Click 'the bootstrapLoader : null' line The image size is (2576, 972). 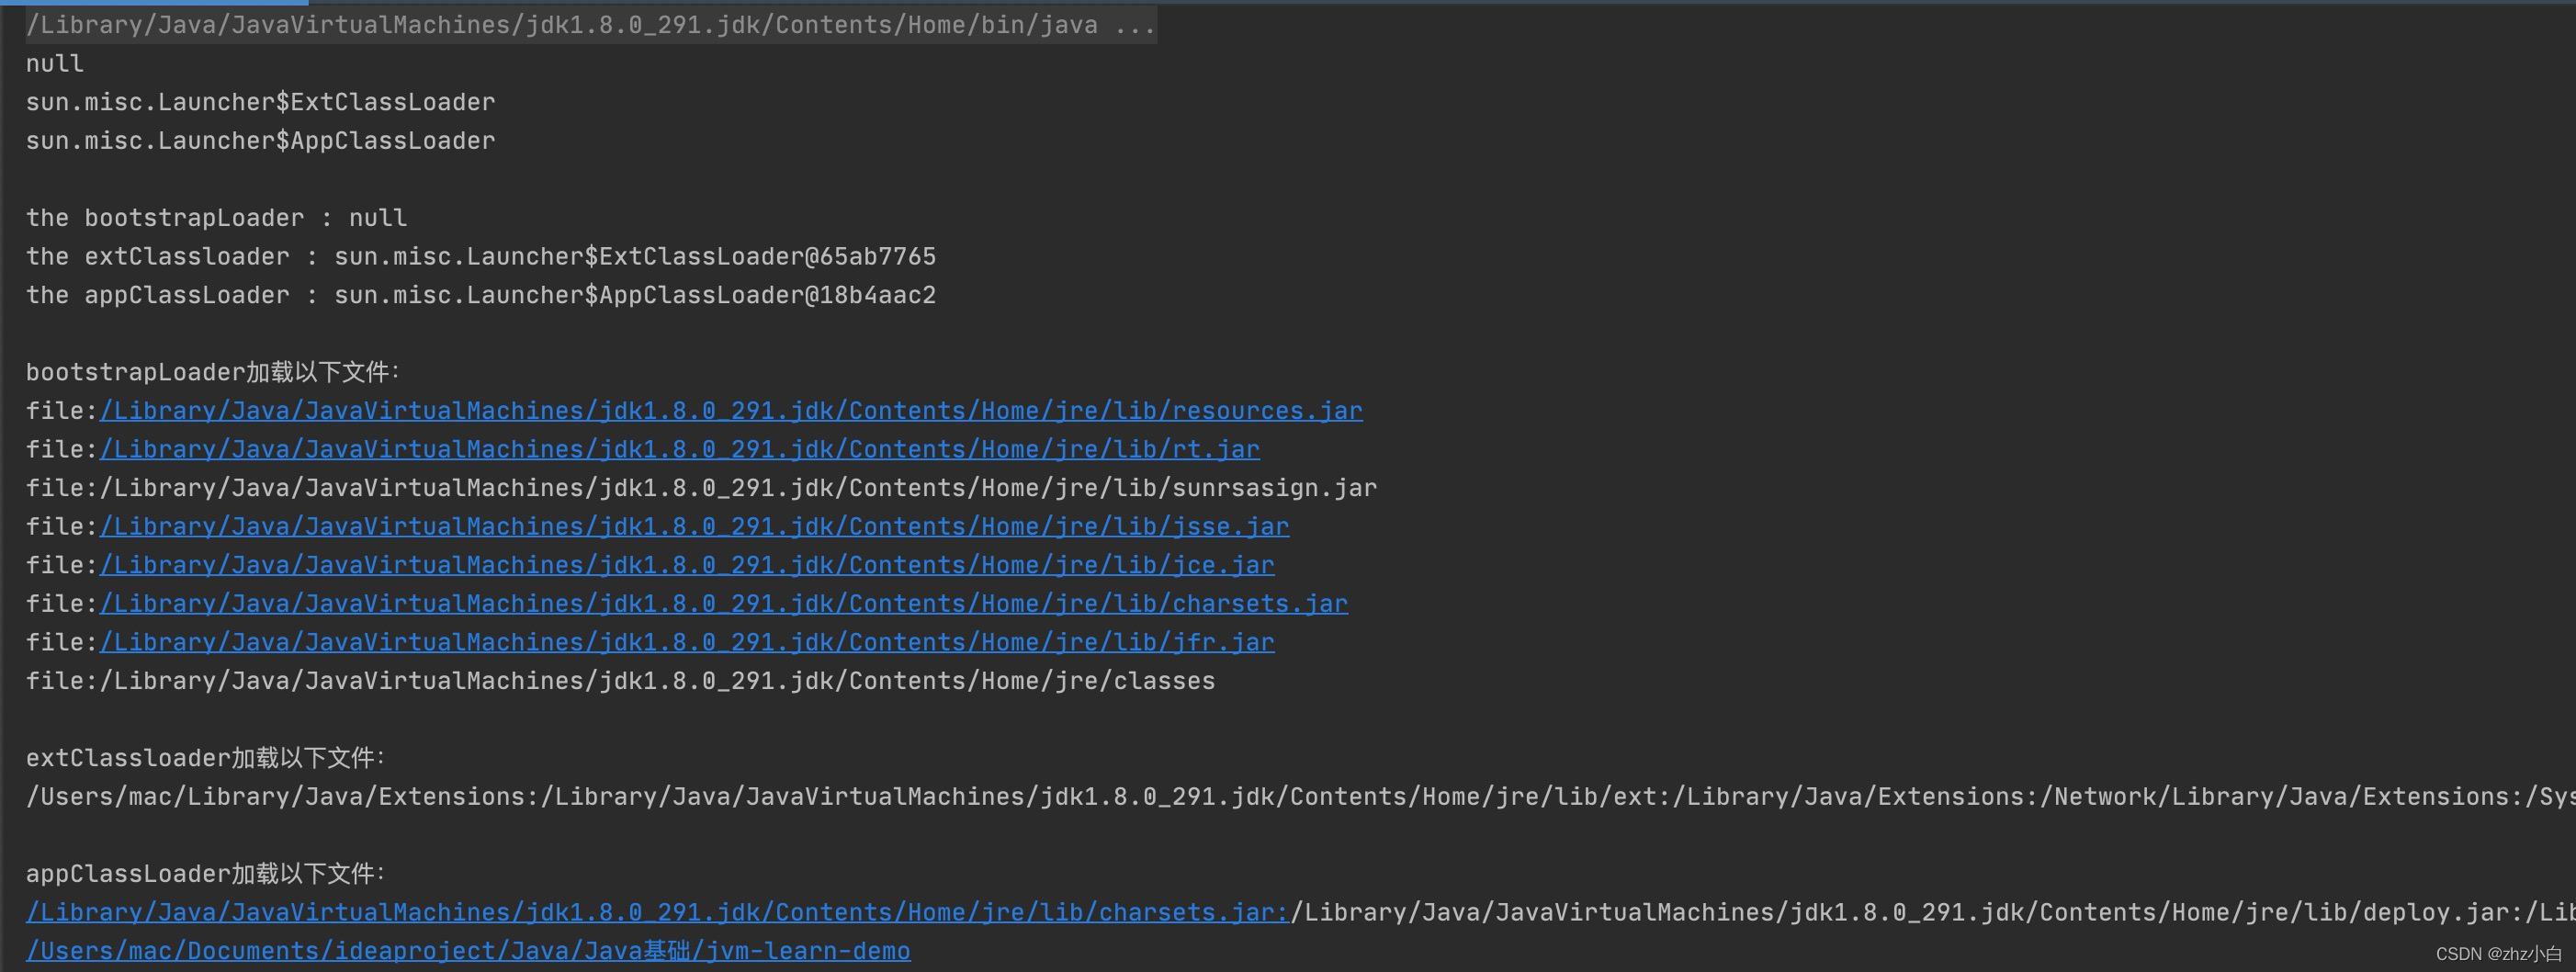[216, 218]
